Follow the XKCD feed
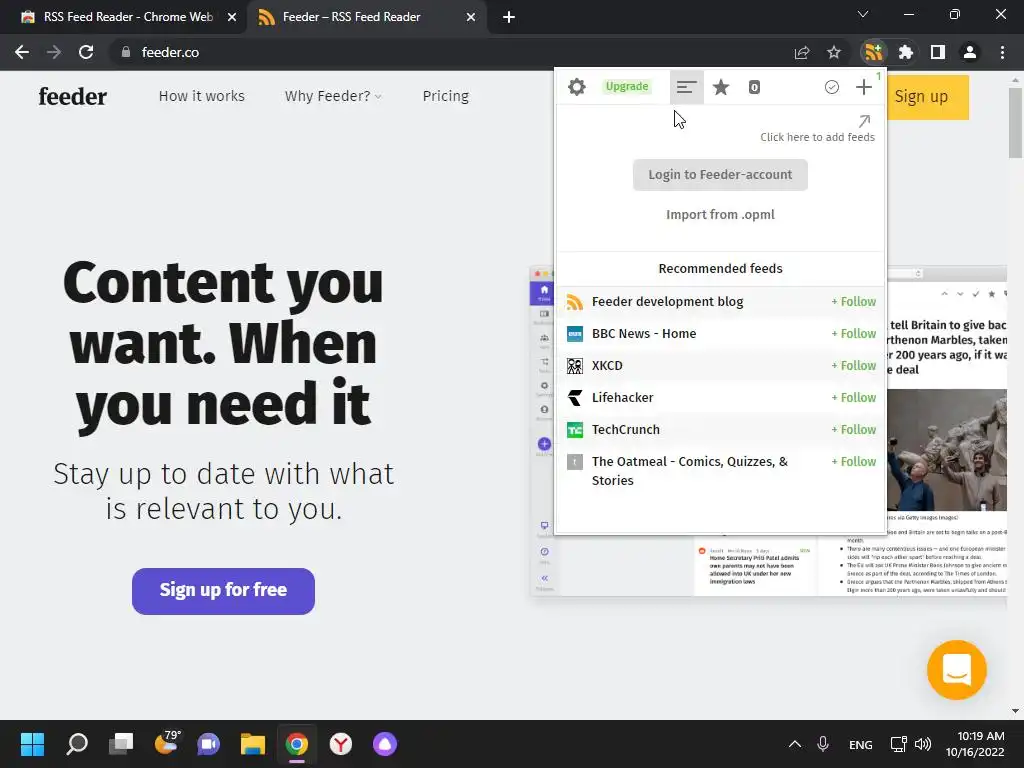The width and height of the screenshot is (1024, 768). (854, 366)
